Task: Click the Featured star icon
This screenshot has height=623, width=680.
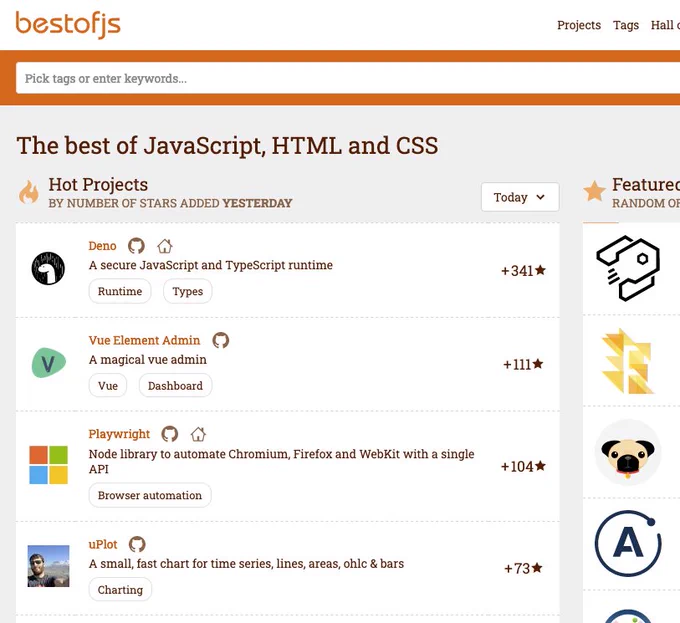Action: (594, 191)
